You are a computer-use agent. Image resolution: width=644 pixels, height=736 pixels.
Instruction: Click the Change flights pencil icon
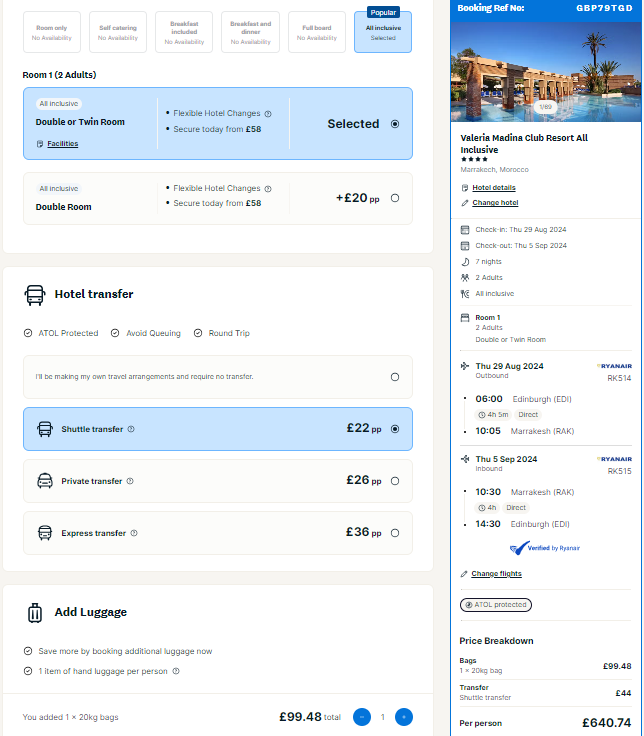464,574
